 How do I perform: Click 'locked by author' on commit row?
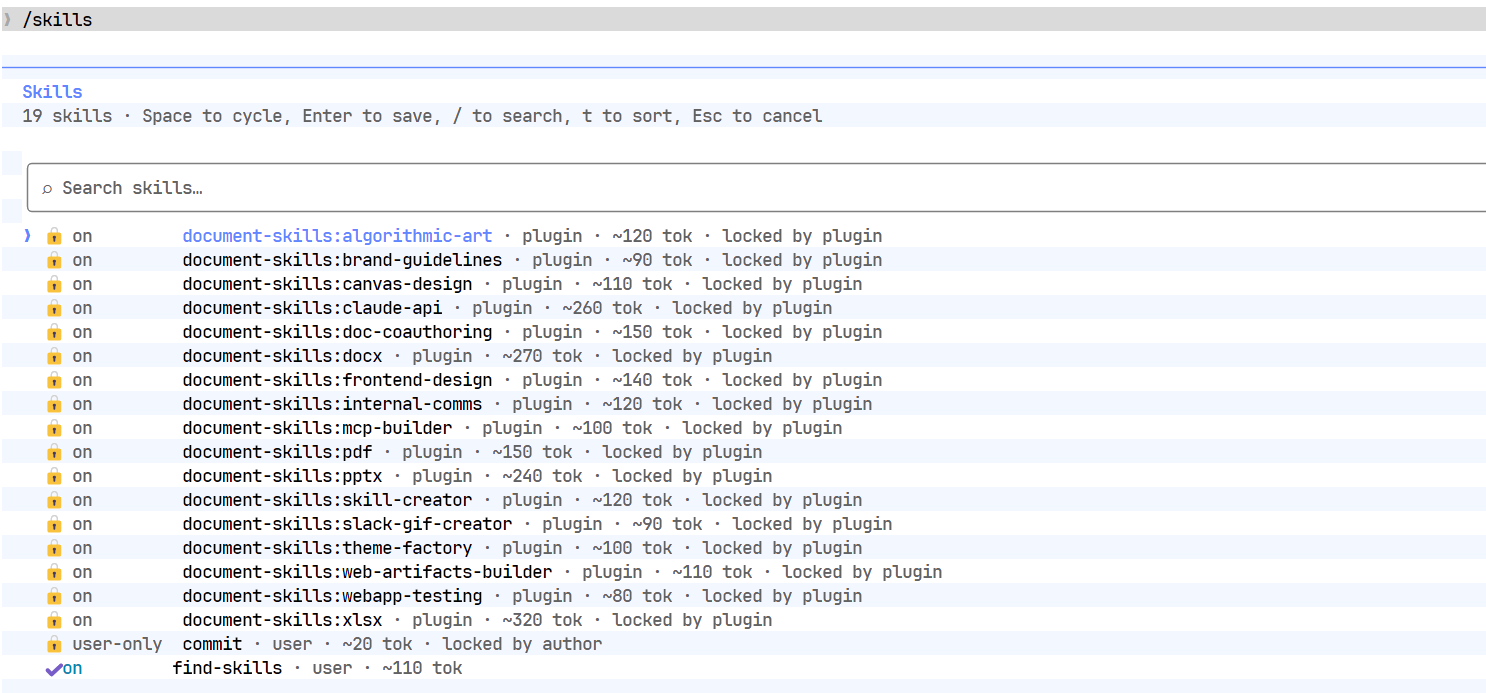point(522,644)
